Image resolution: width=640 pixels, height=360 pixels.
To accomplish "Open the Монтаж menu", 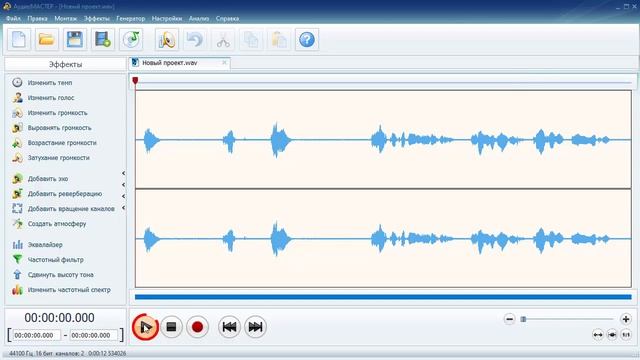I will pos(66,18).
